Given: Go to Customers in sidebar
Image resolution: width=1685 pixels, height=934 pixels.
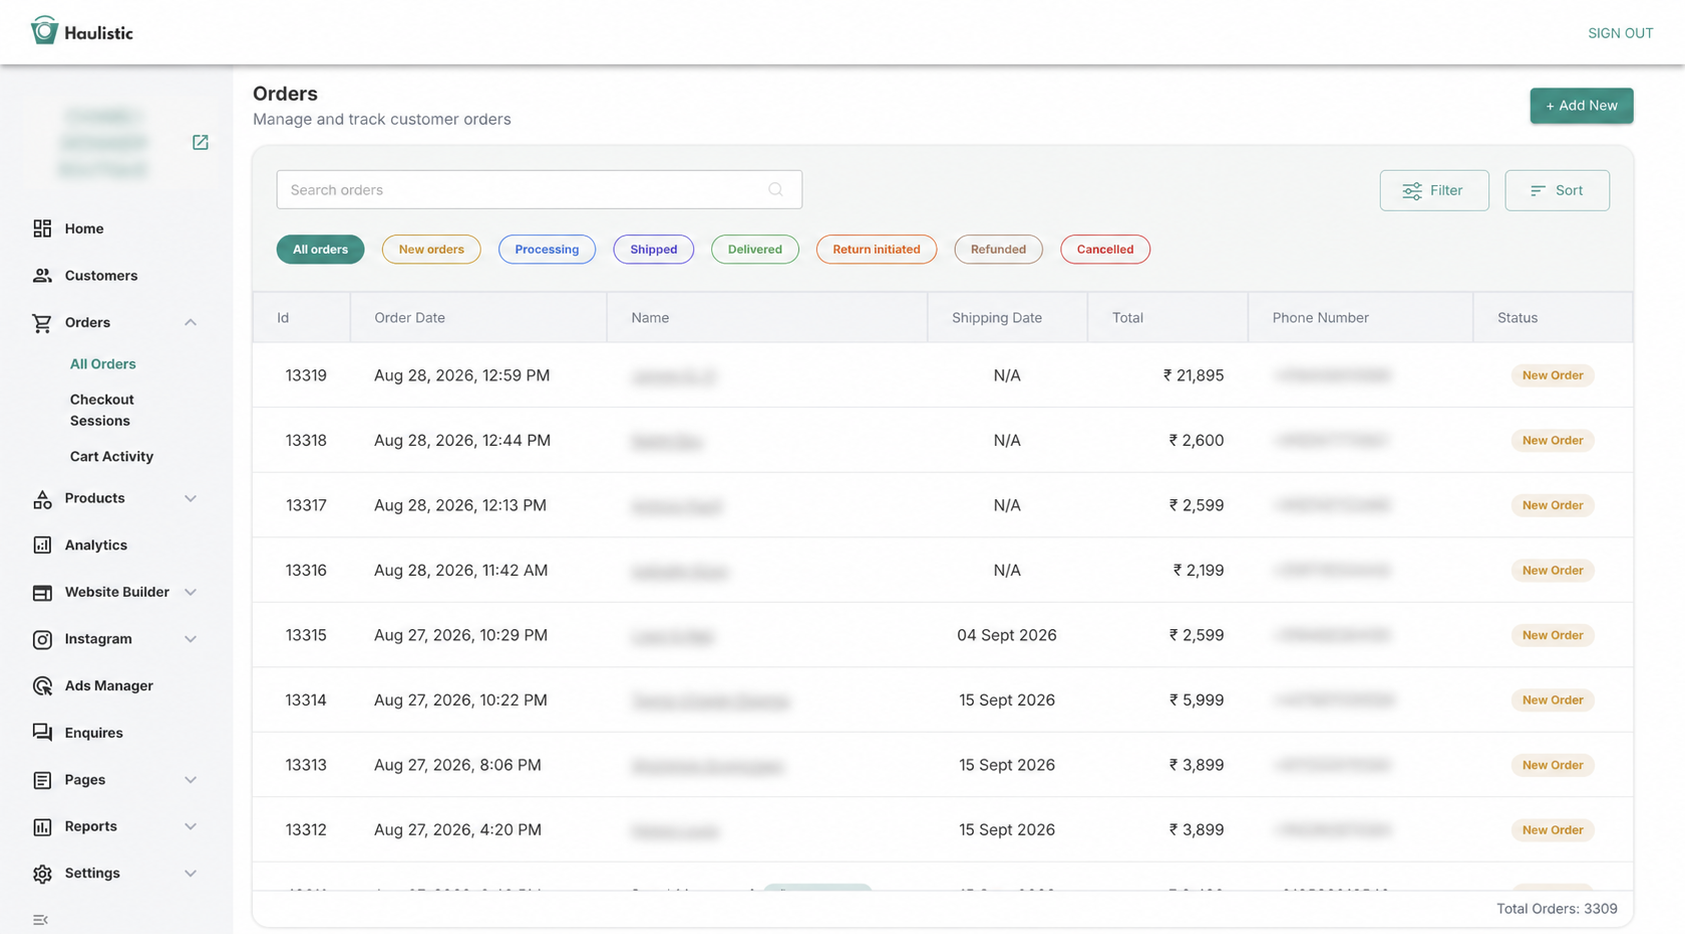Looking at the screenshot, I should coord(101,275).
